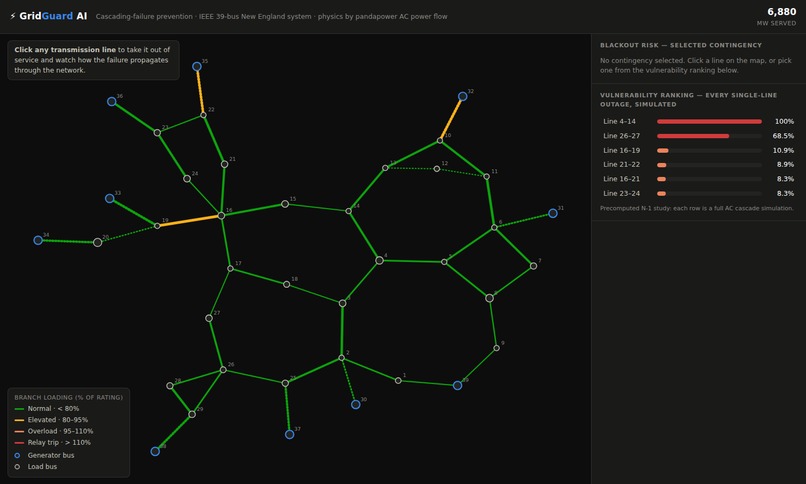806x484 pixels.
Task: Trip the line connecting bus 15 and 16
Action: 253,210
